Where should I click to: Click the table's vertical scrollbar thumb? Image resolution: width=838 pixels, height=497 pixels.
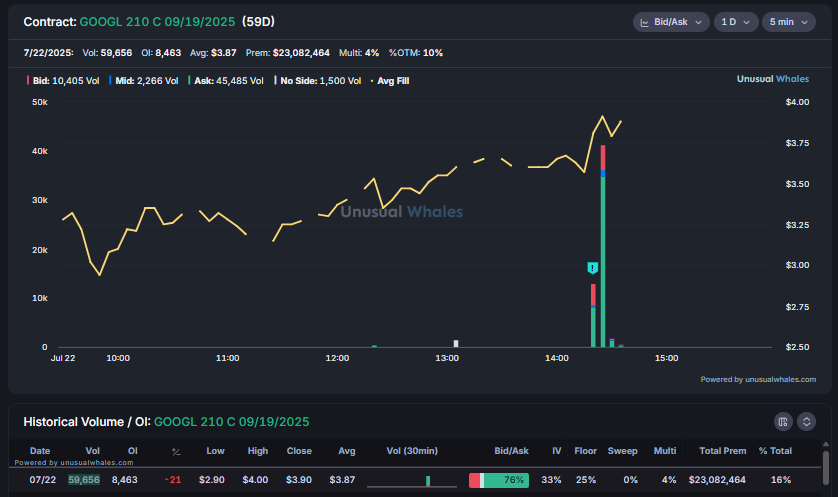click(x=826, y=468)
